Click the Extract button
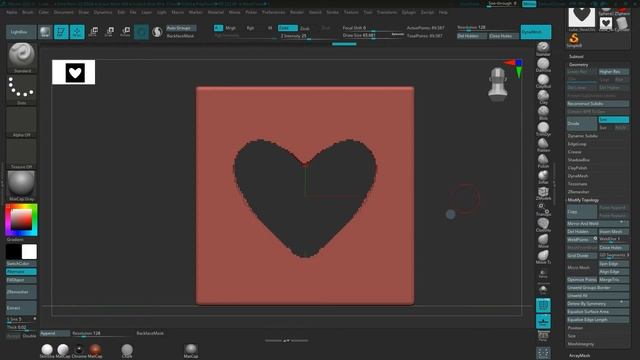This screenshot has width=640, height=360. (21, 308)
